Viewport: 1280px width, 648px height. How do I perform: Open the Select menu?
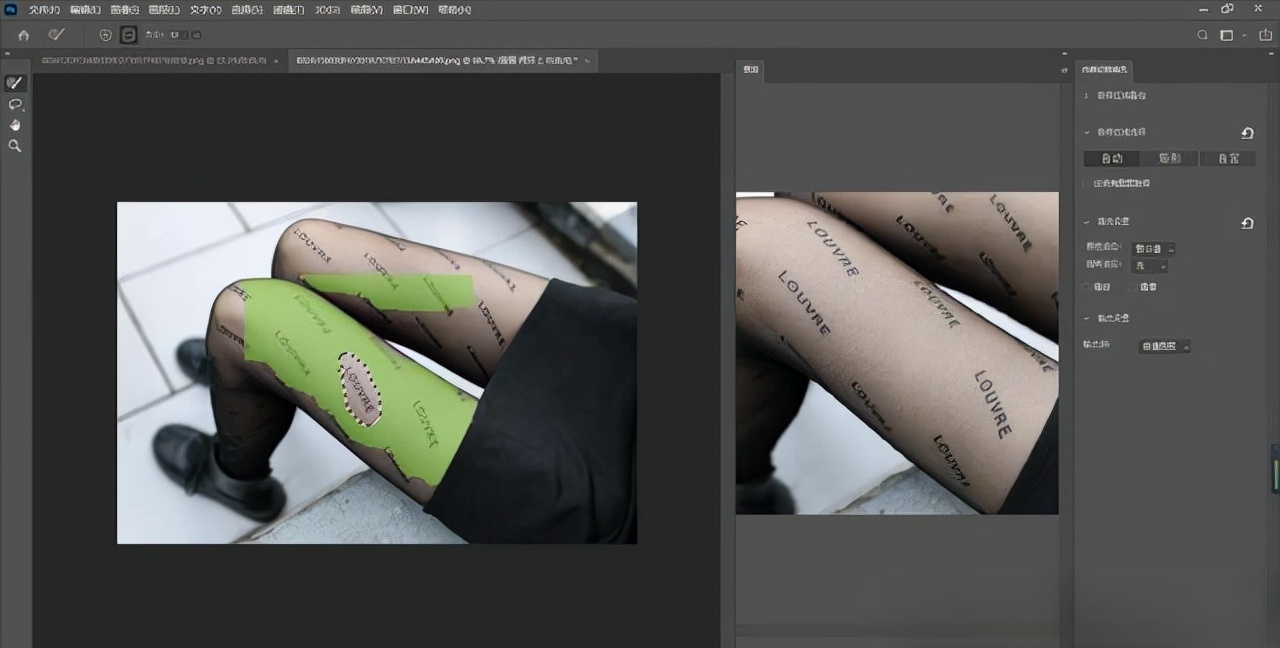pos(246,10)
